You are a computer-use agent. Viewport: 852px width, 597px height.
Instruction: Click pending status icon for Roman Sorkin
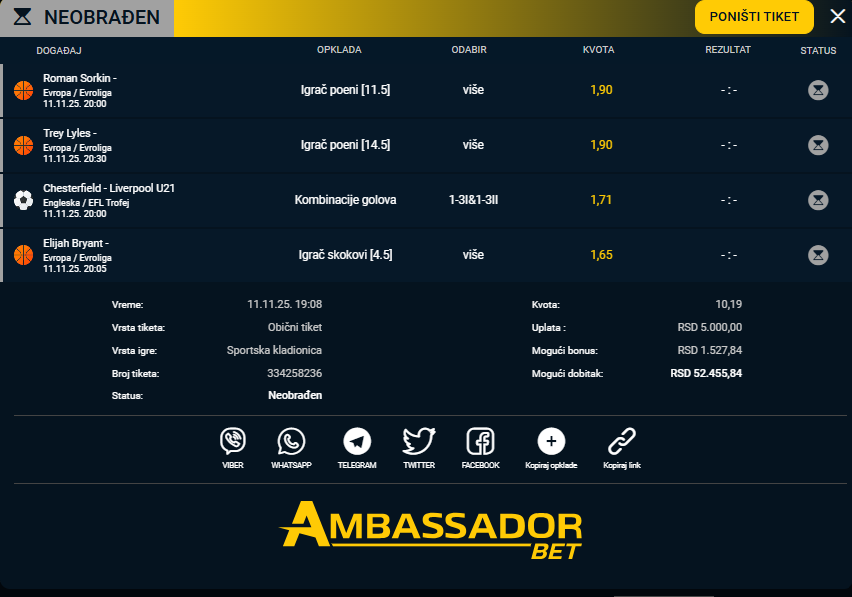click(818, 90)
